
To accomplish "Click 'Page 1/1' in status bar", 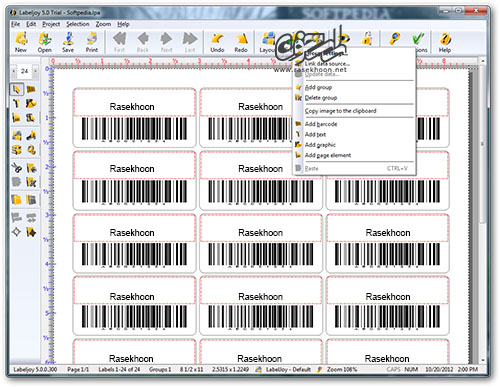I will click(x=78, y=369).
